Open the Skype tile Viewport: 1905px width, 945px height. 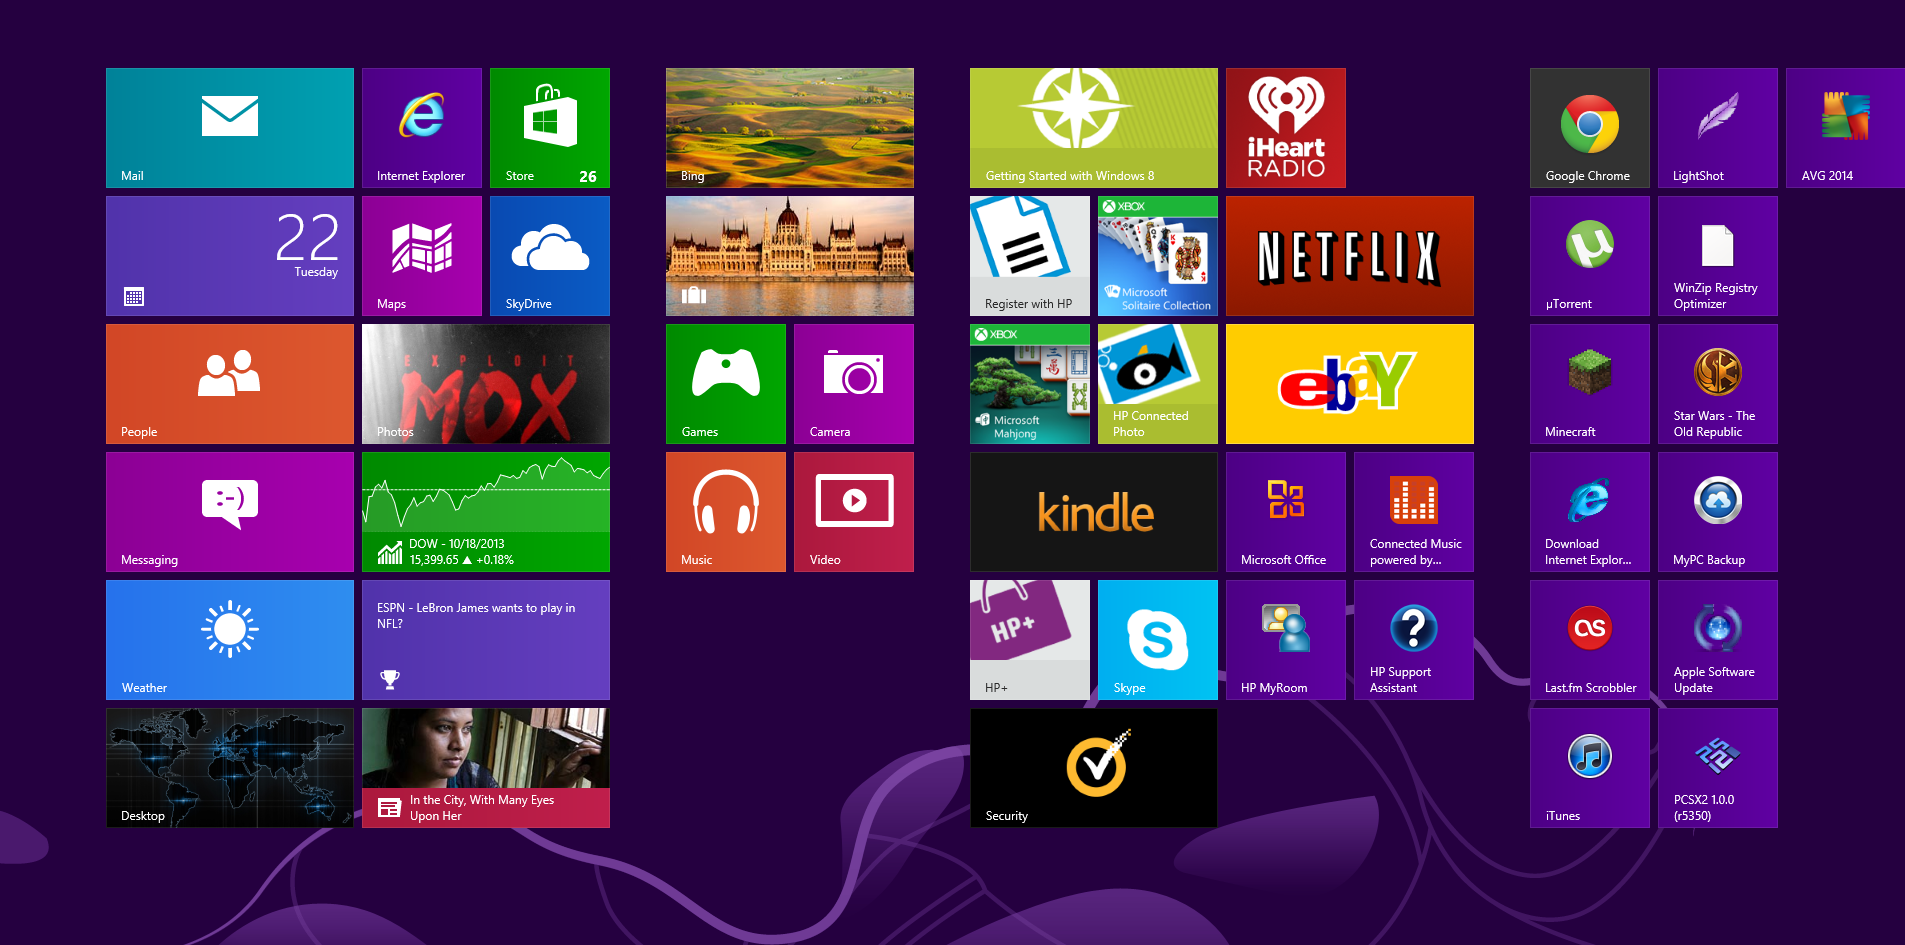click(x=1157, y=639)
